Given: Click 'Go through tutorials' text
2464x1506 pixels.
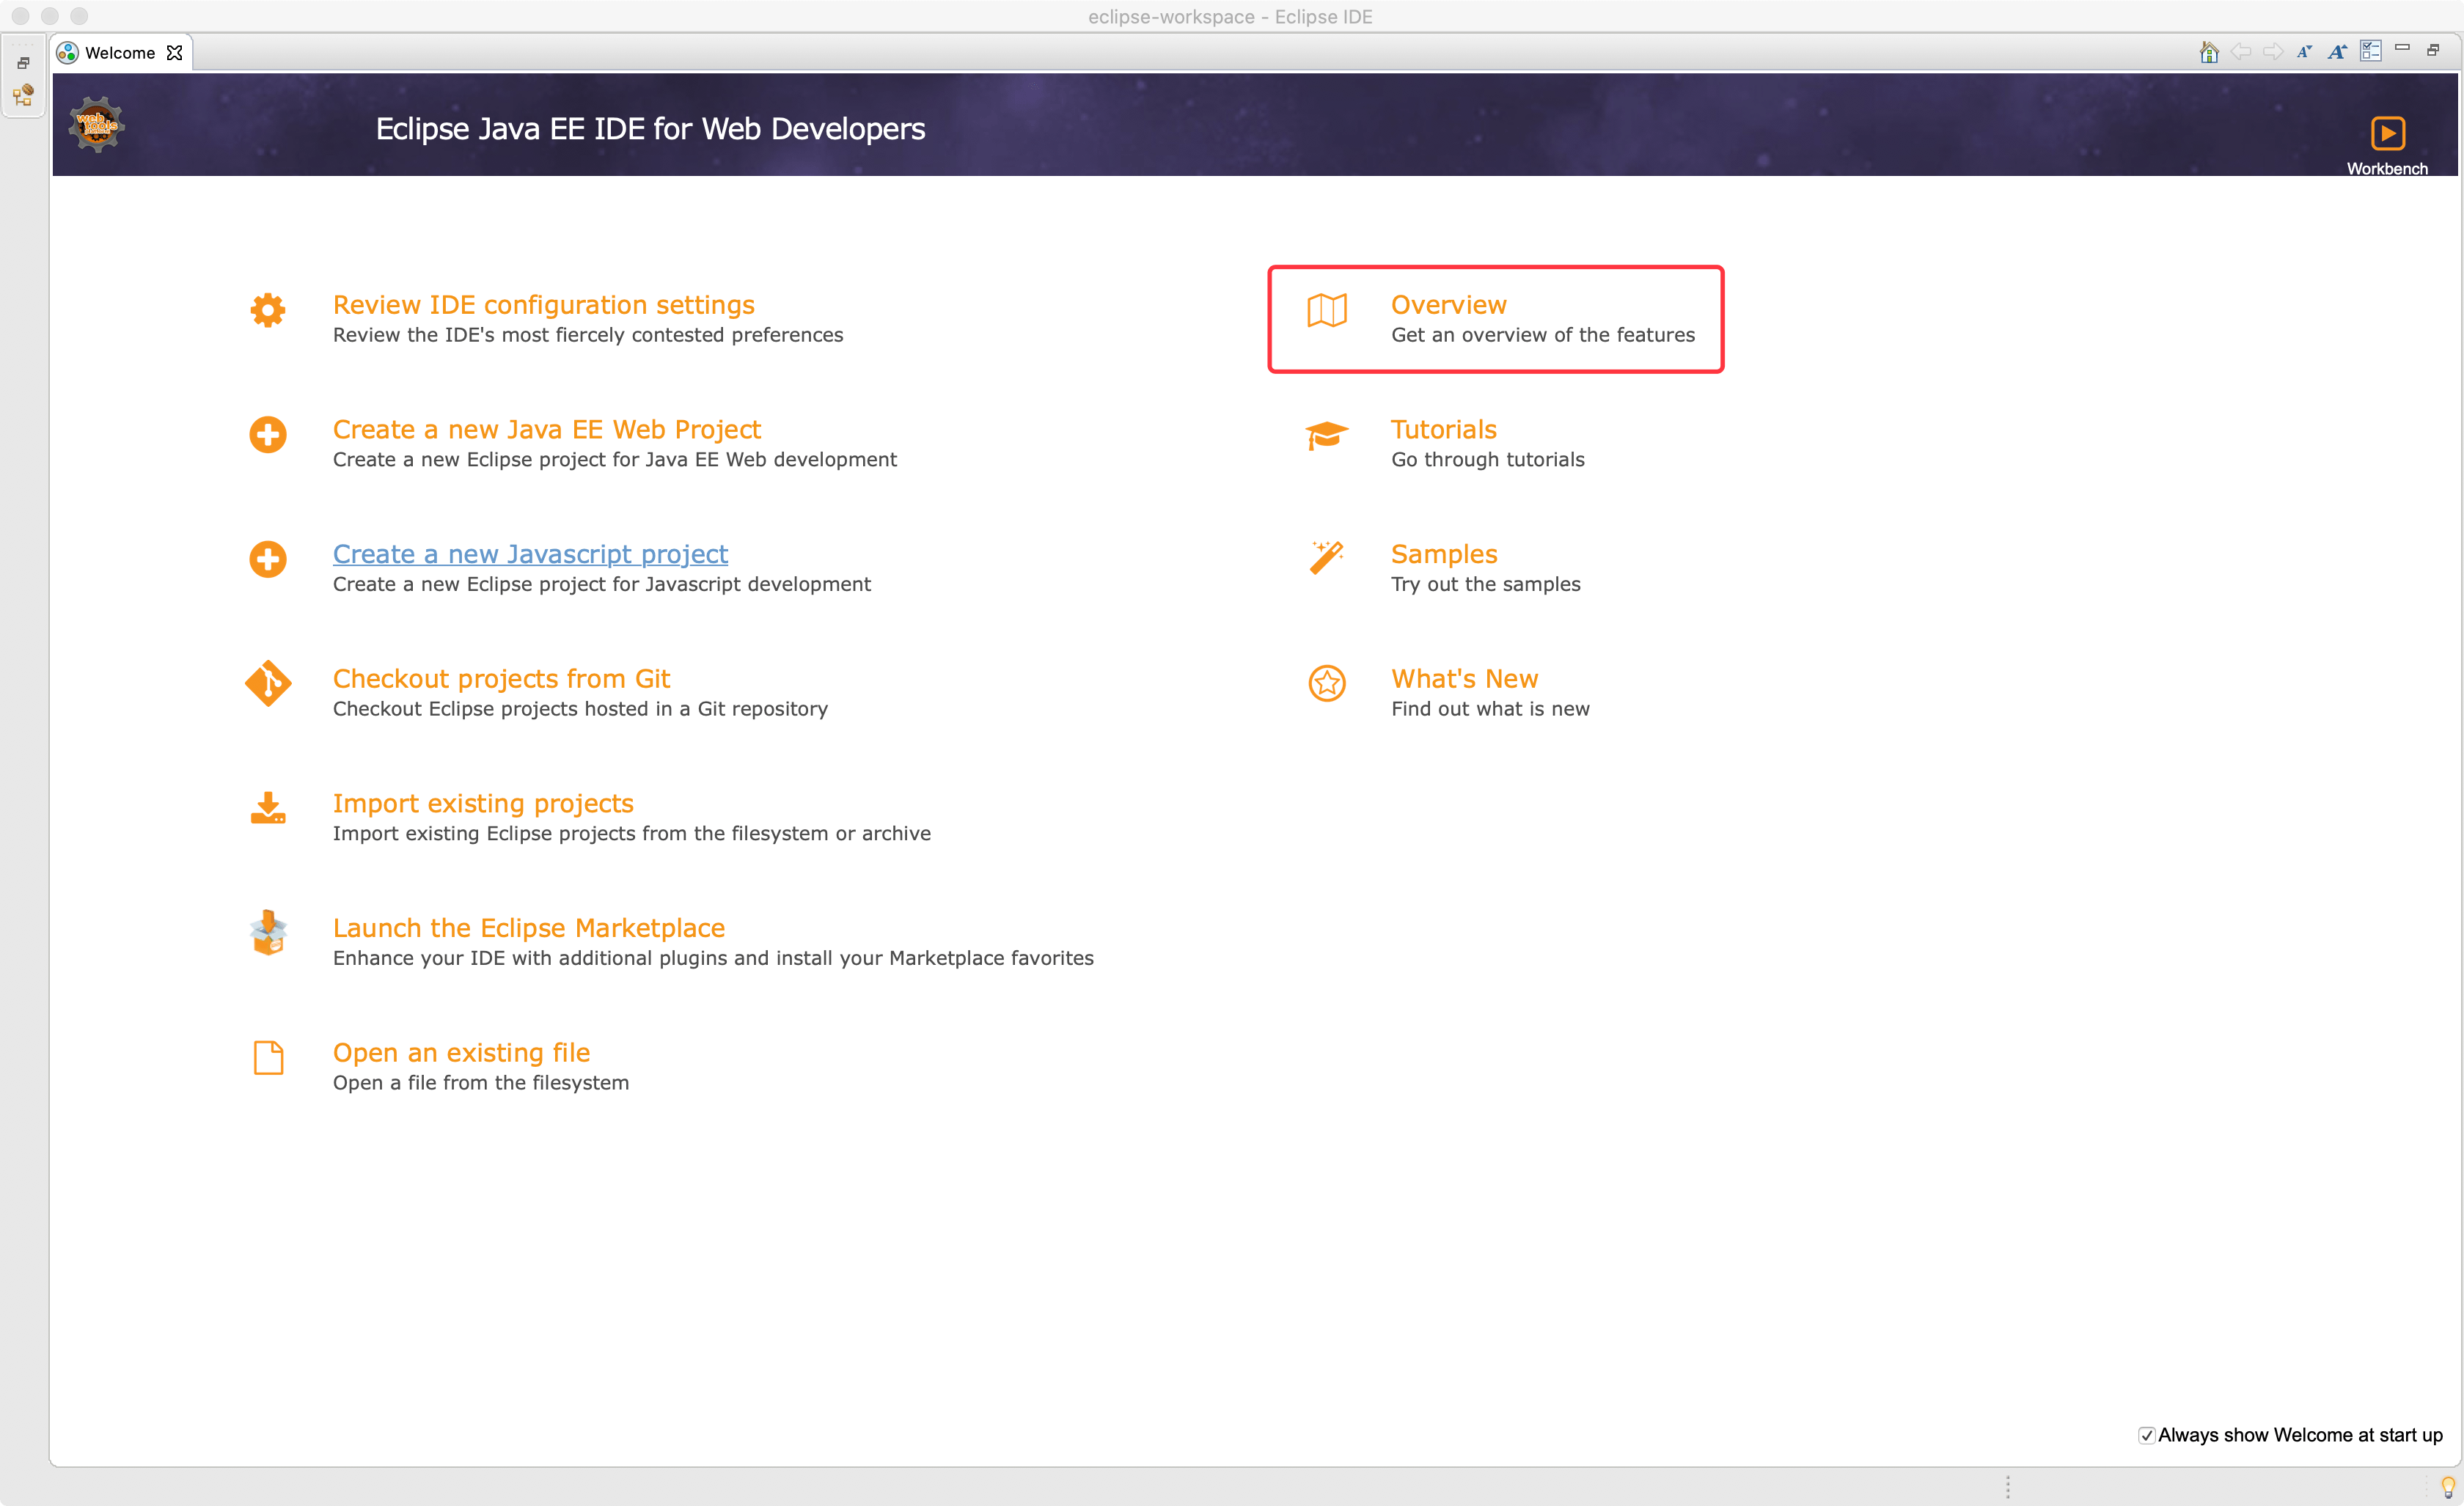Looking at the screenshot, I should point(1487,460).
